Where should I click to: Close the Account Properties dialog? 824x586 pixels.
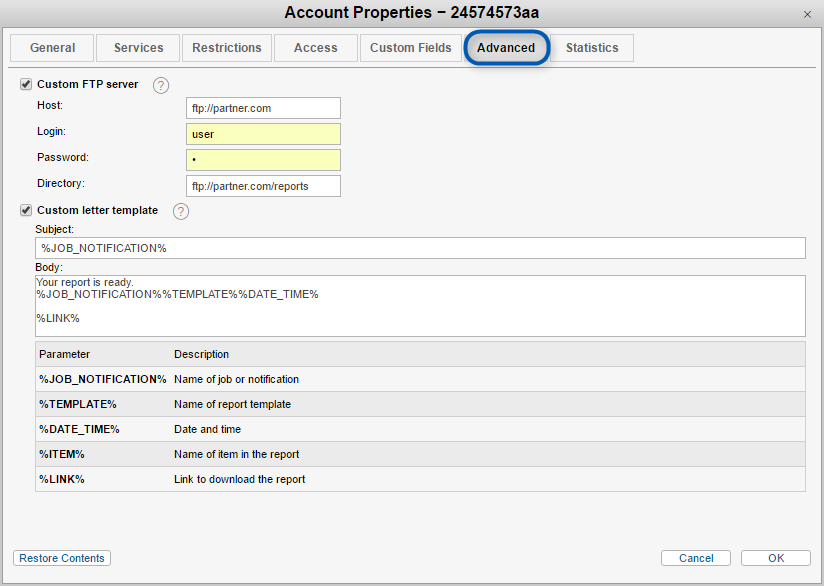807,14
